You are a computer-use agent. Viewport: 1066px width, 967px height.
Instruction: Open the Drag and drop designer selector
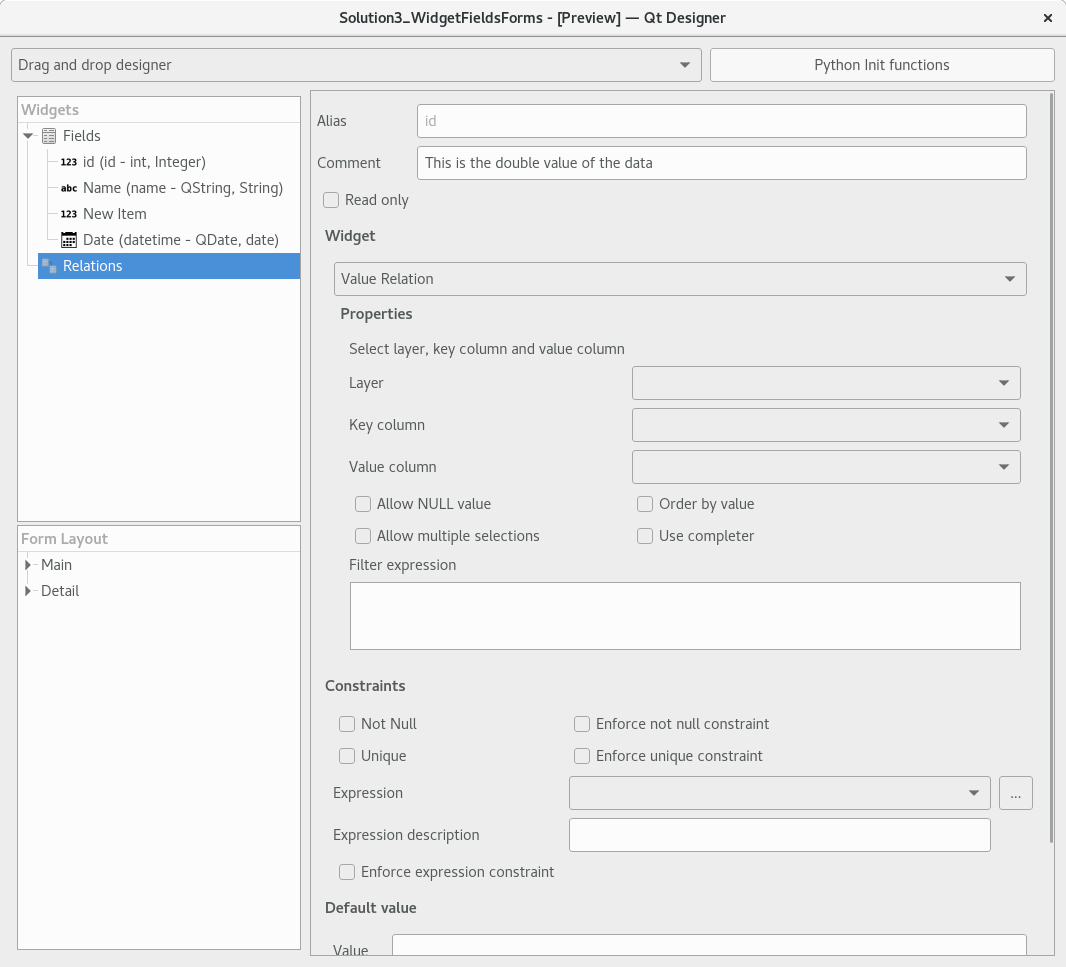(x=356, y=64)
